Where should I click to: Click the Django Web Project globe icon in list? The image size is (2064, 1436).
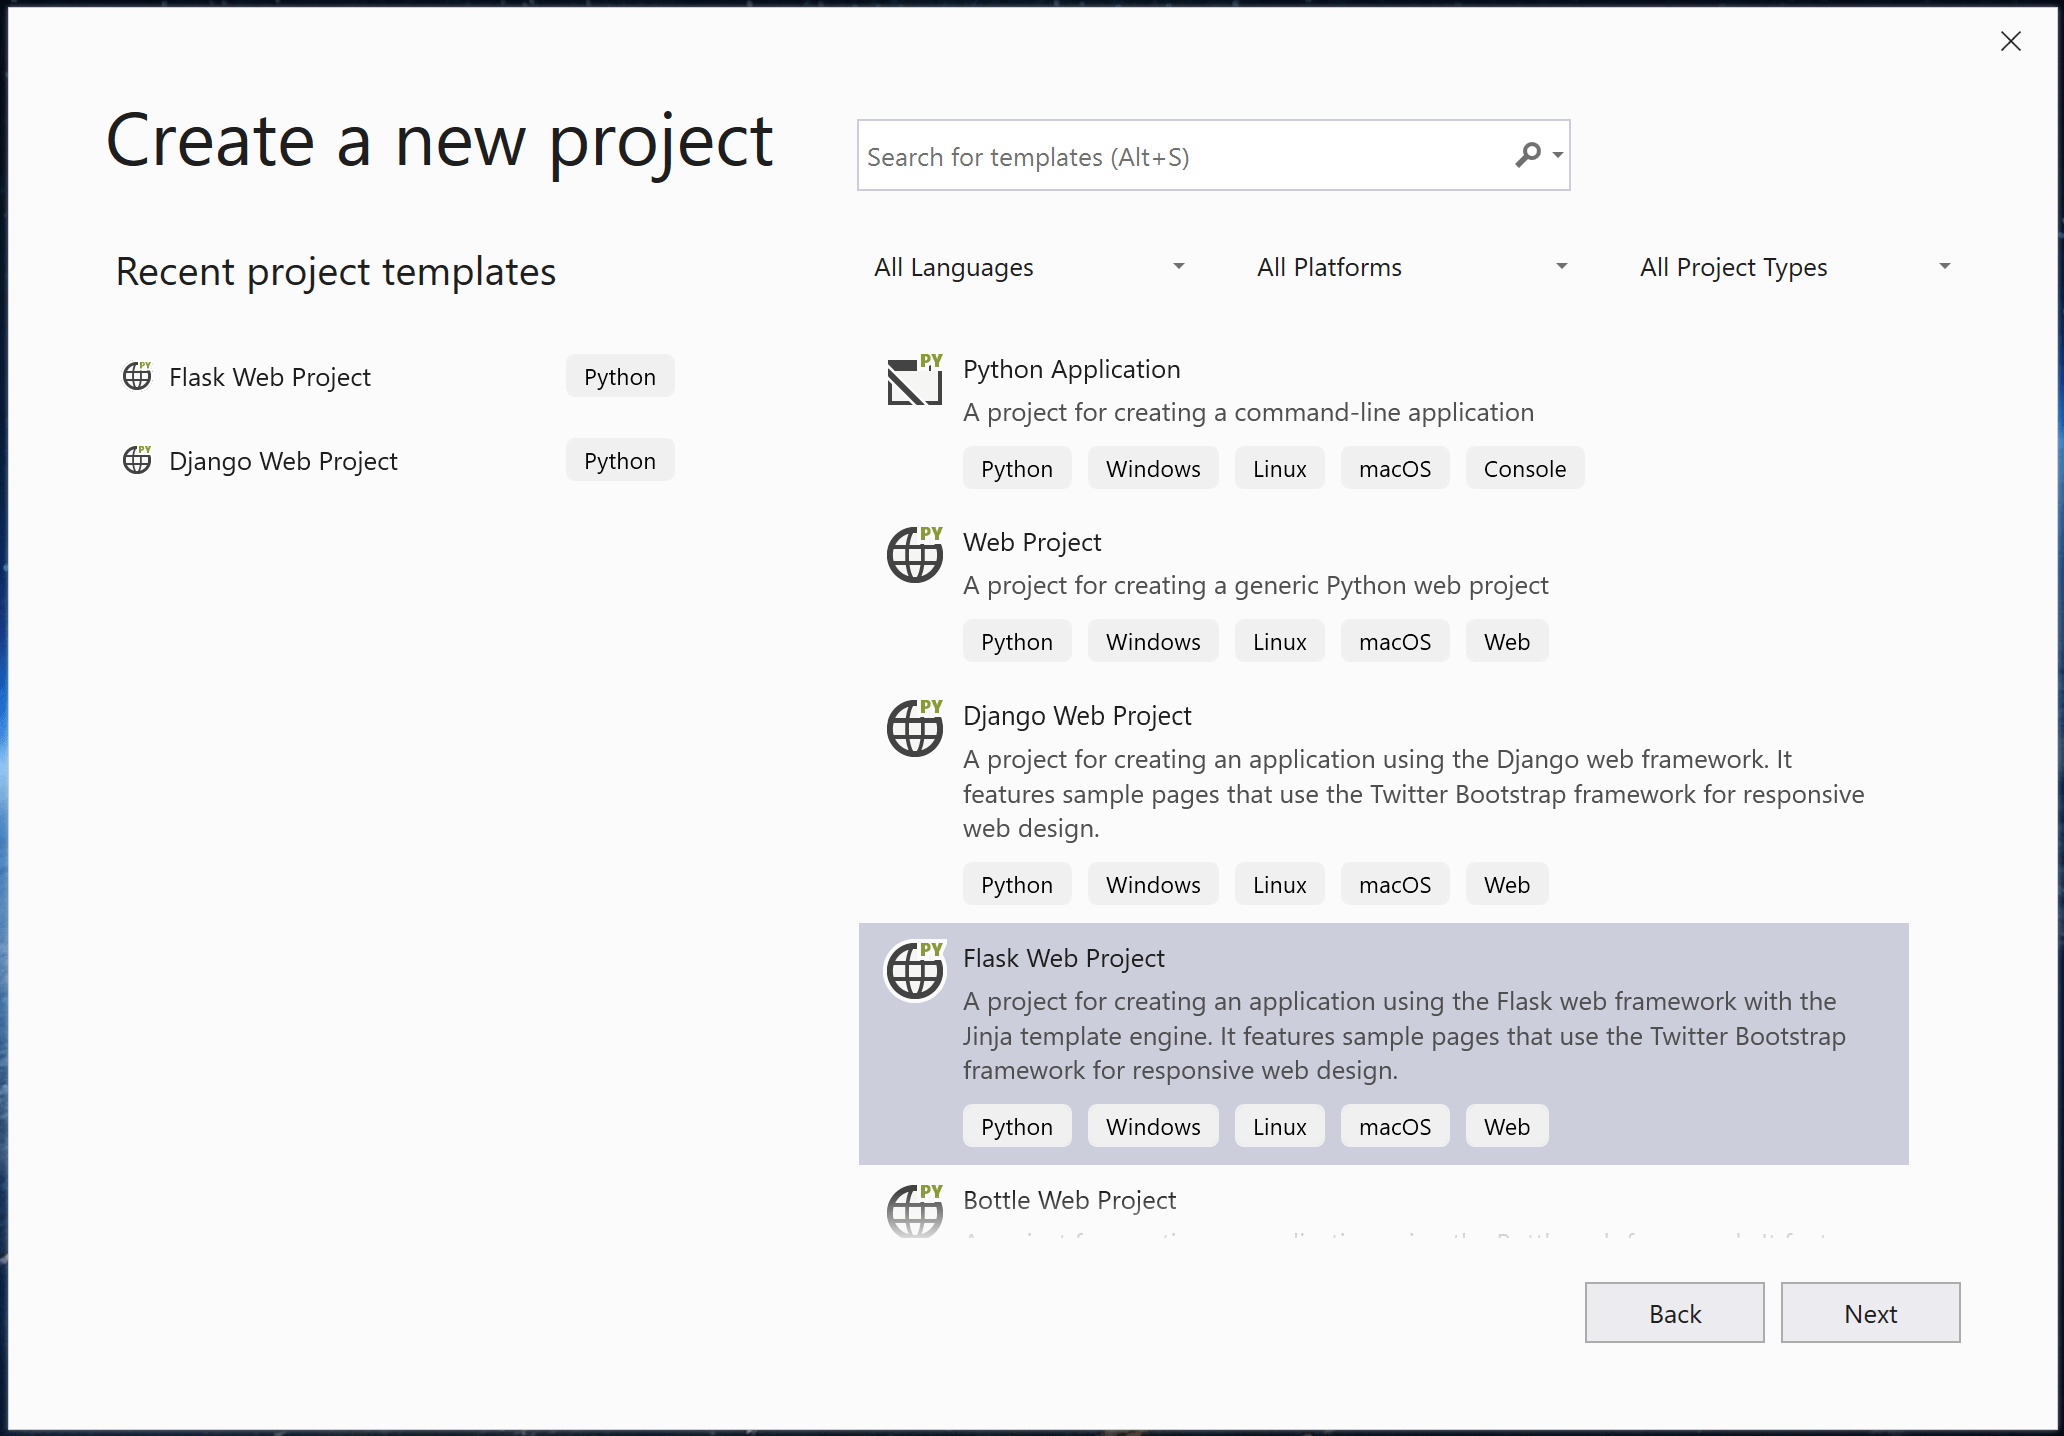(x=915, y=728)
